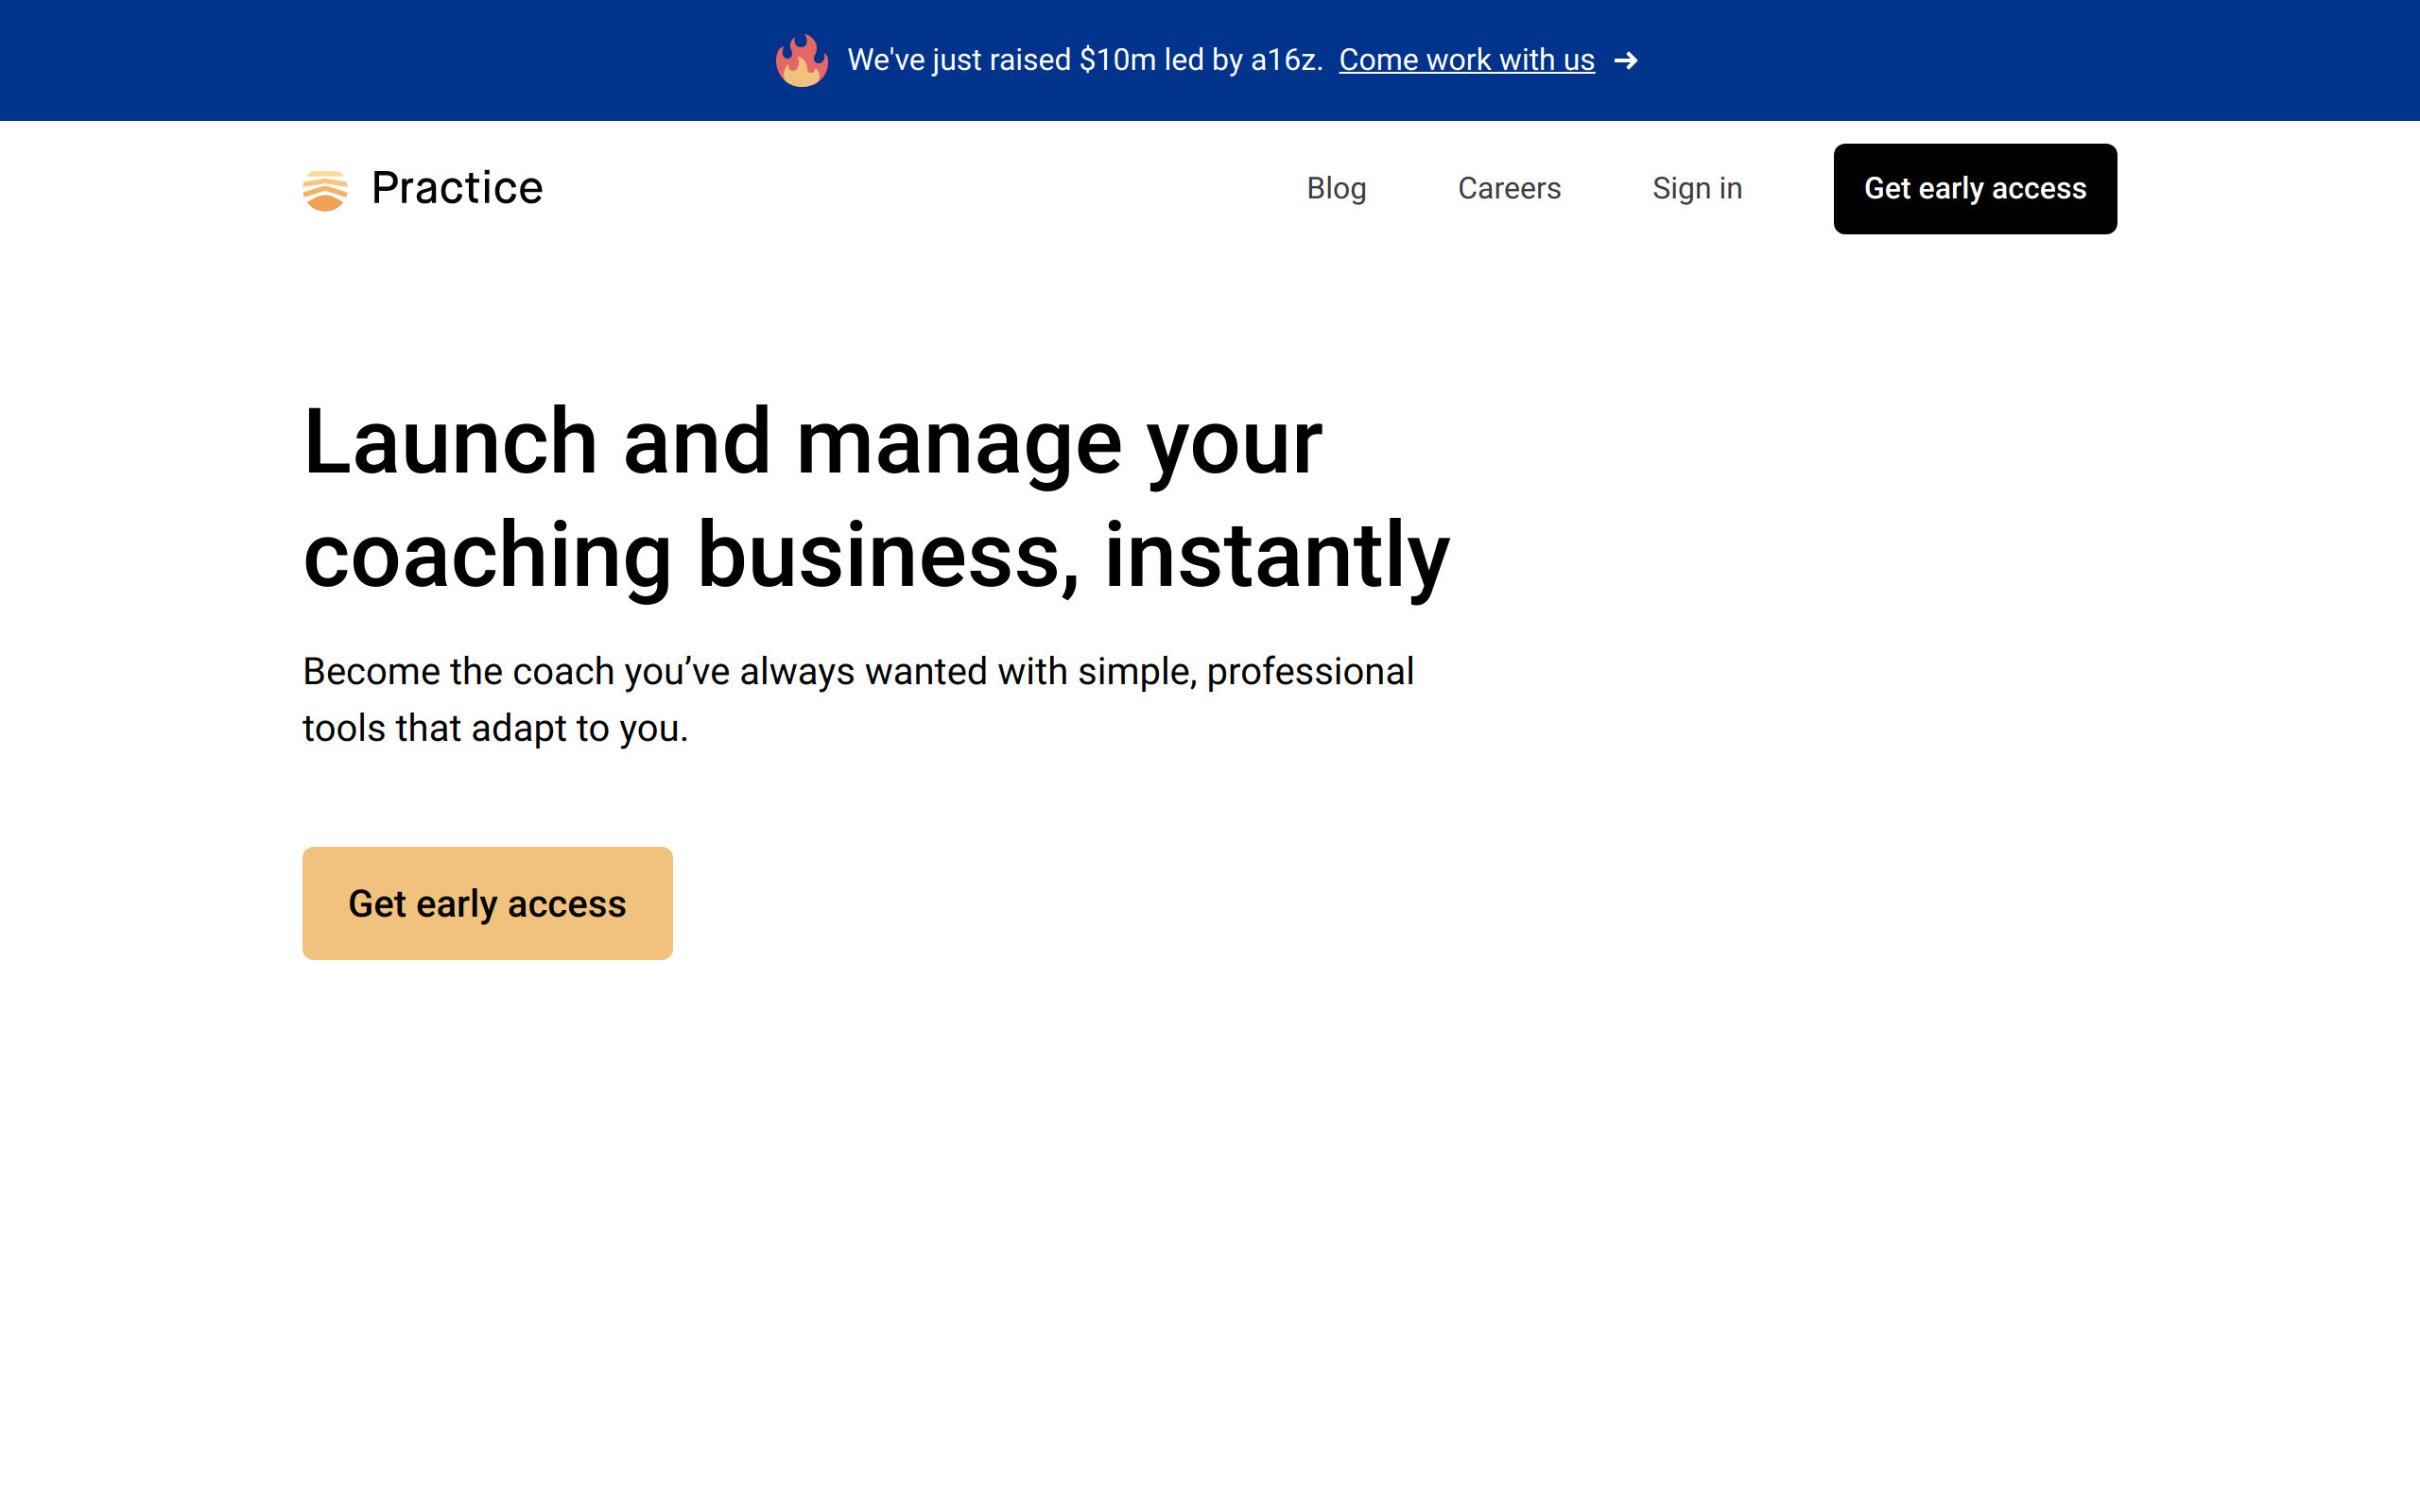Click the Practice wordmark text
Viewport: 2420px width, 1512px height.
456,188
